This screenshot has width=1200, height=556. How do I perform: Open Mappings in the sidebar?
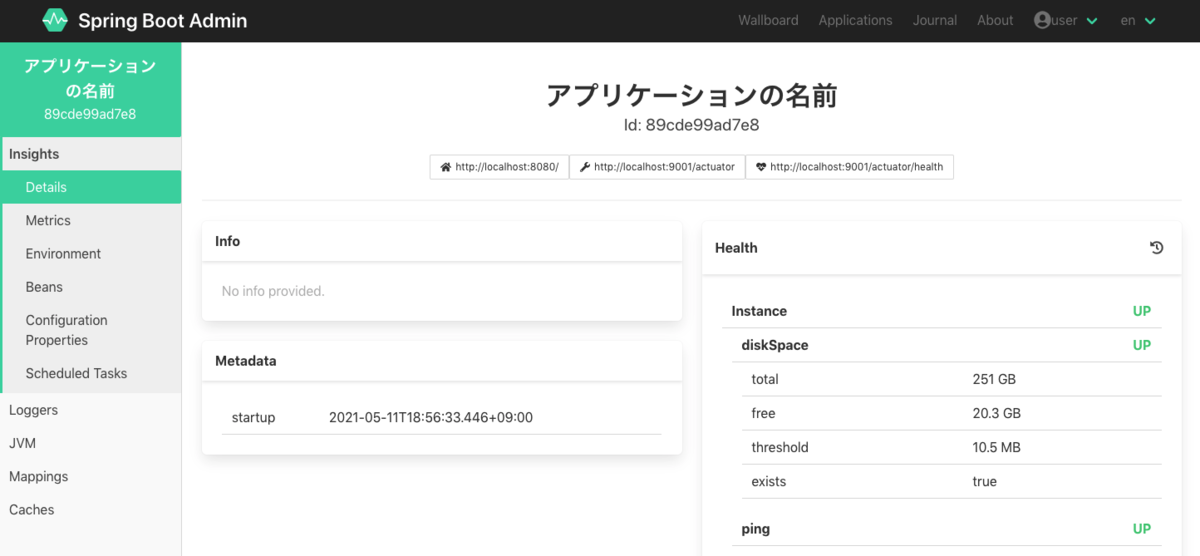(x=91, y=476)
